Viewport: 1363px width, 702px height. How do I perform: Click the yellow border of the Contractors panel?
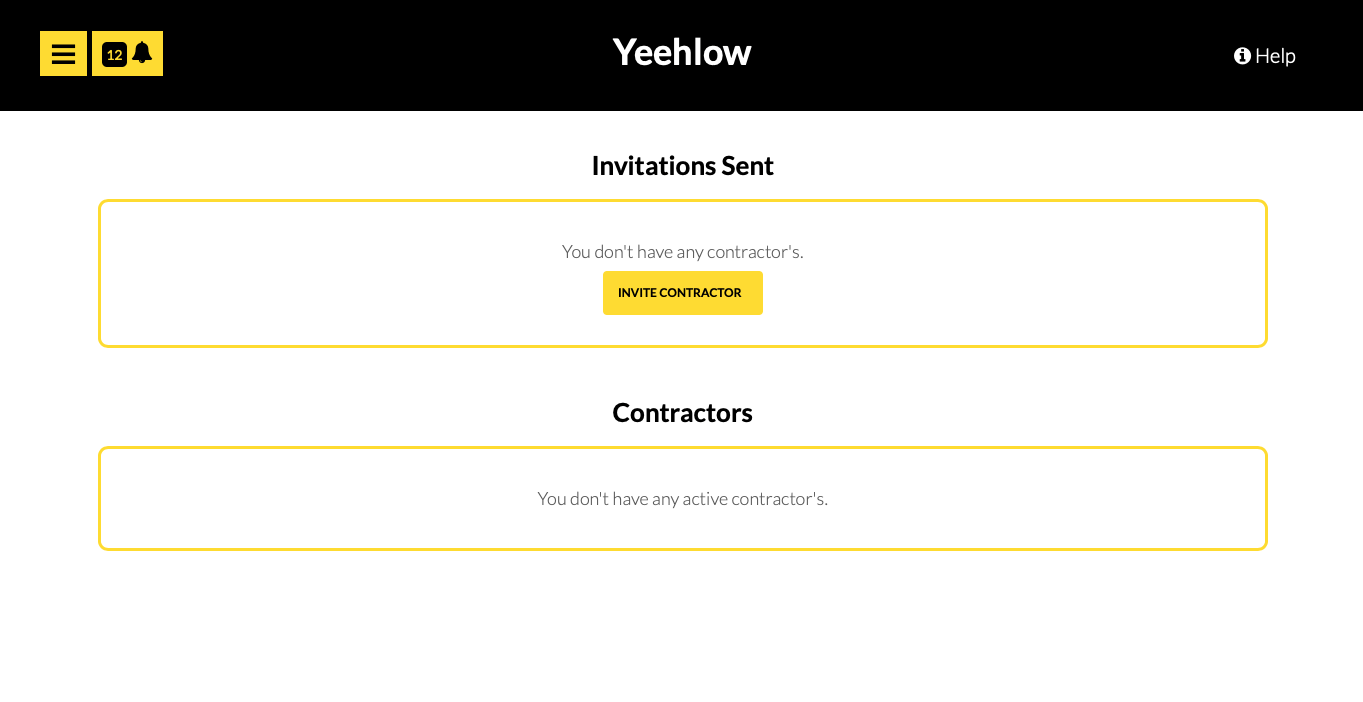(x=683, y=448)
